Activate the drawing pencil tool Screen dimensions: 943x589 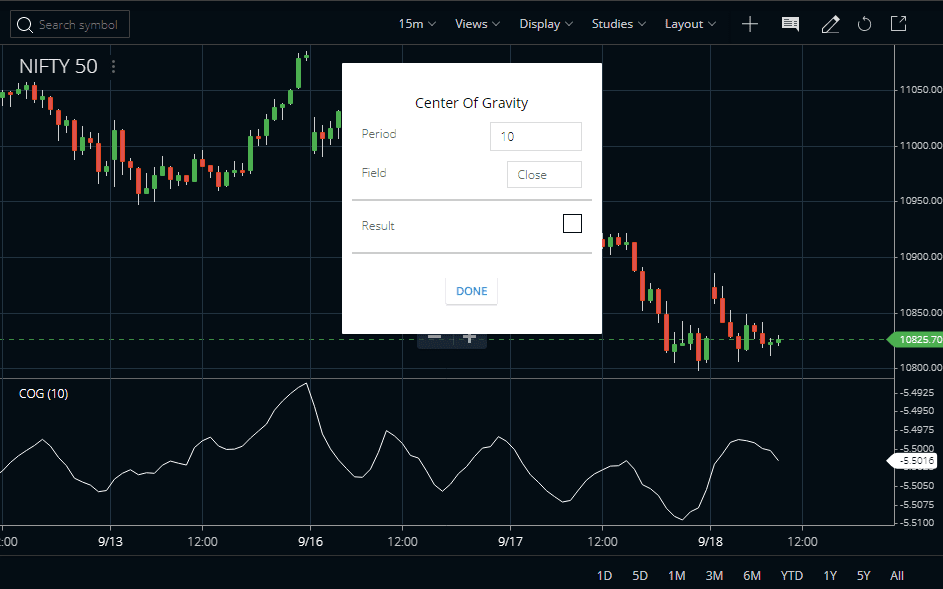pyautogui.click(x=831, y=24)
